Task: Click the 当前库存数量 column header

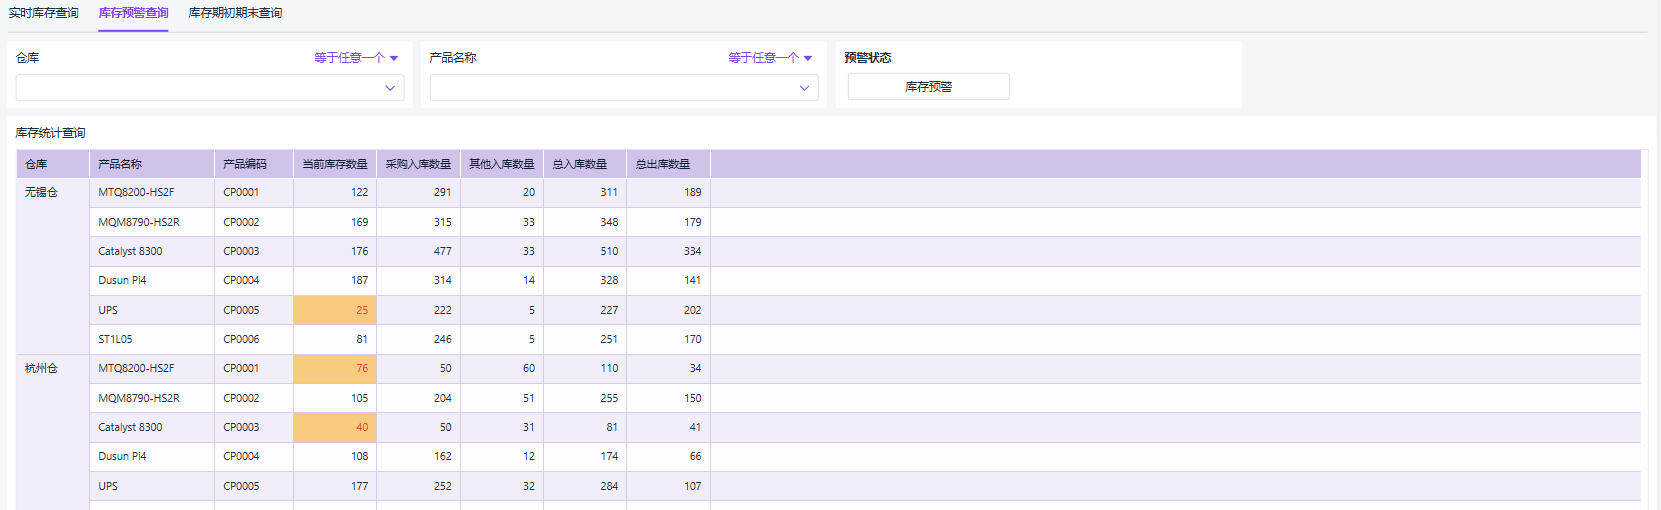Action: point(335,164)
